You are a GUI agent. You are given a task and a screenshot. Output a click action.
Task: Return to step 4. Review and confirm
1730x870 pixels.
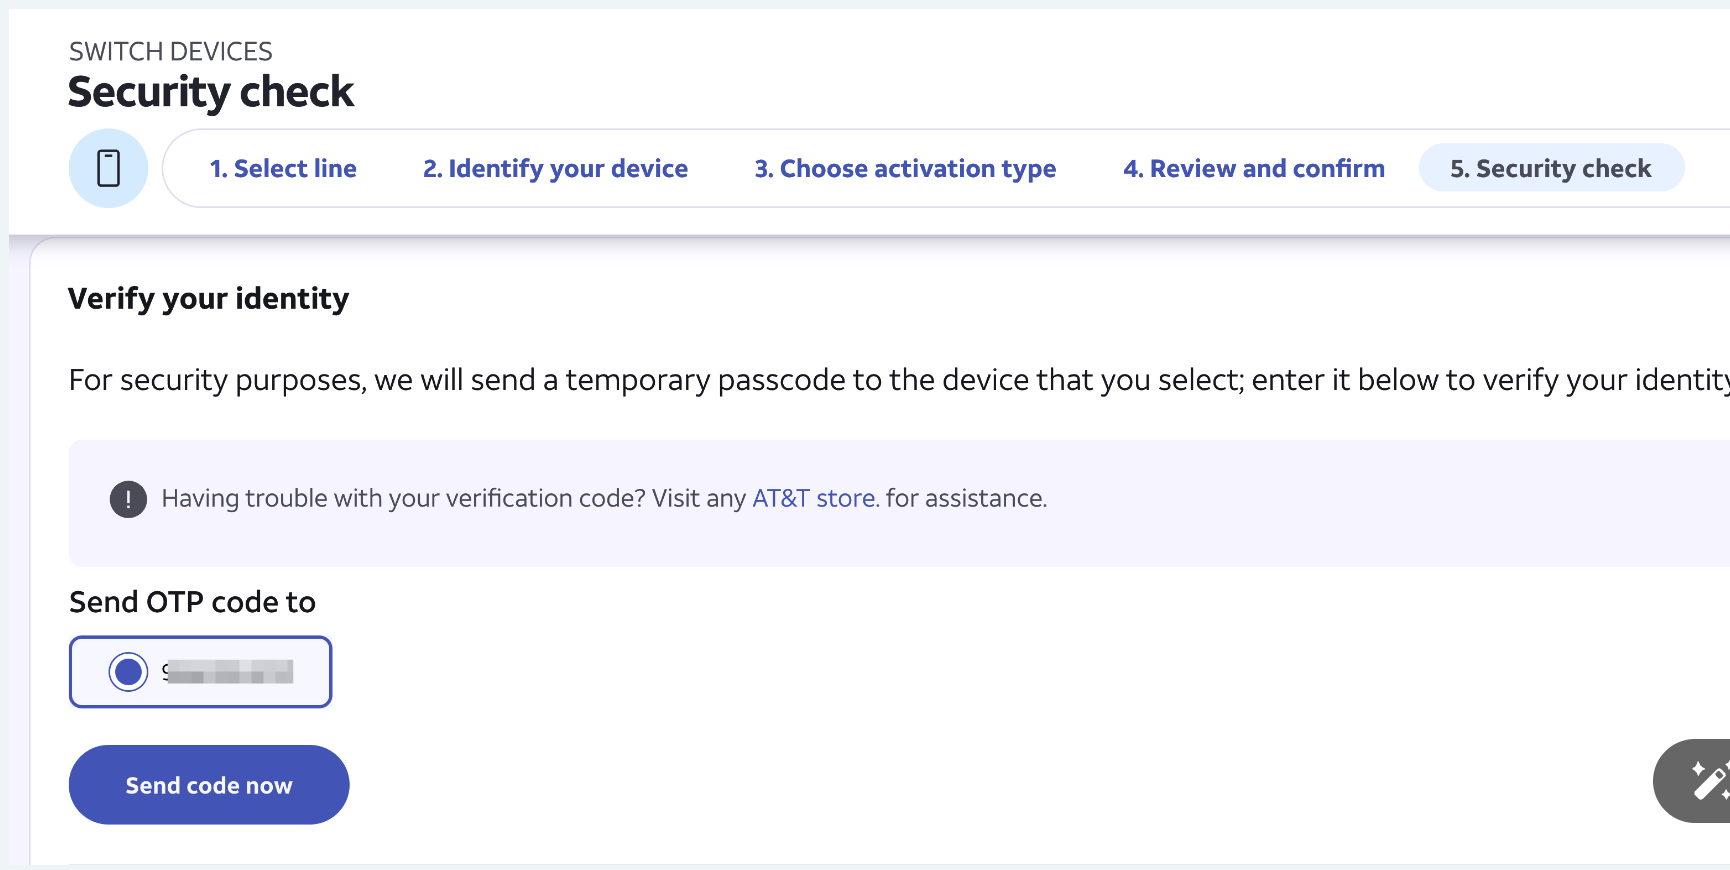pos(1254,169)
